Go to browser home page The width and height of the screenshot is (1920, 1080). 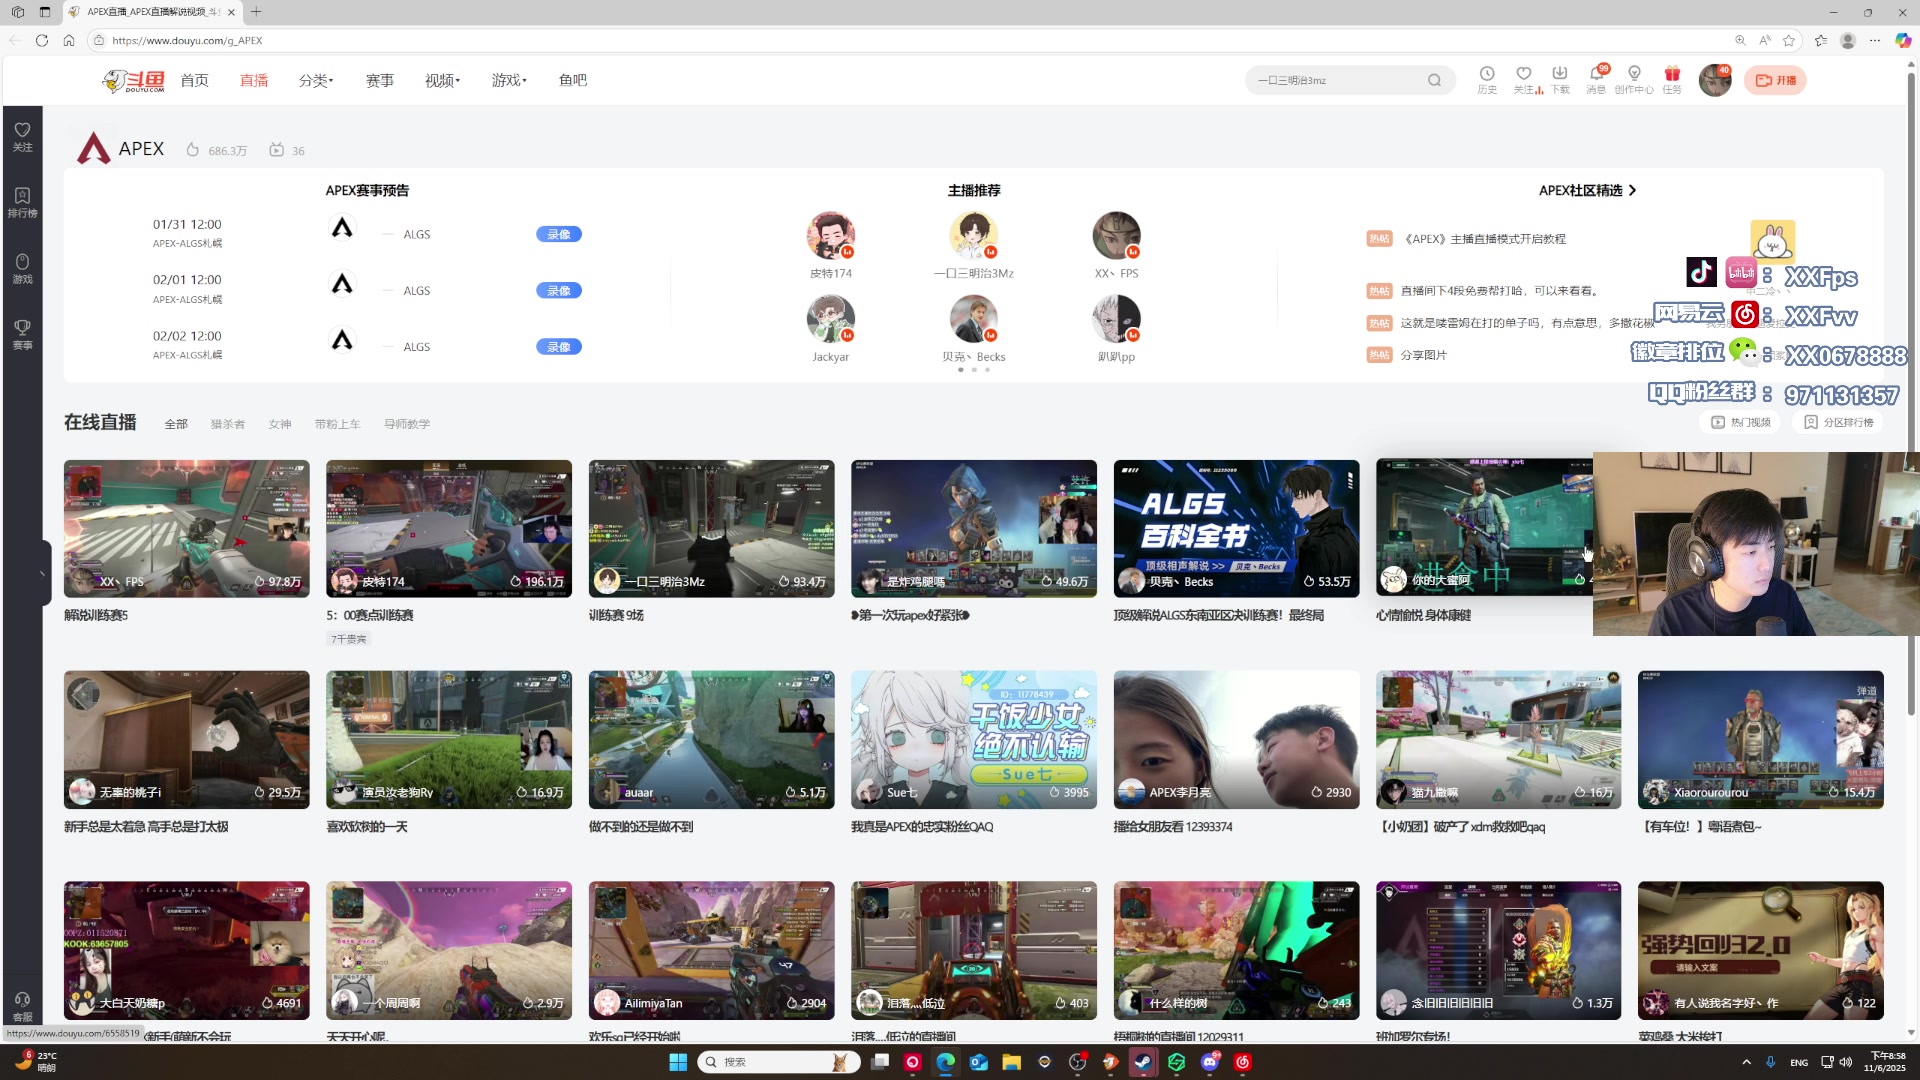pos(69,40)
